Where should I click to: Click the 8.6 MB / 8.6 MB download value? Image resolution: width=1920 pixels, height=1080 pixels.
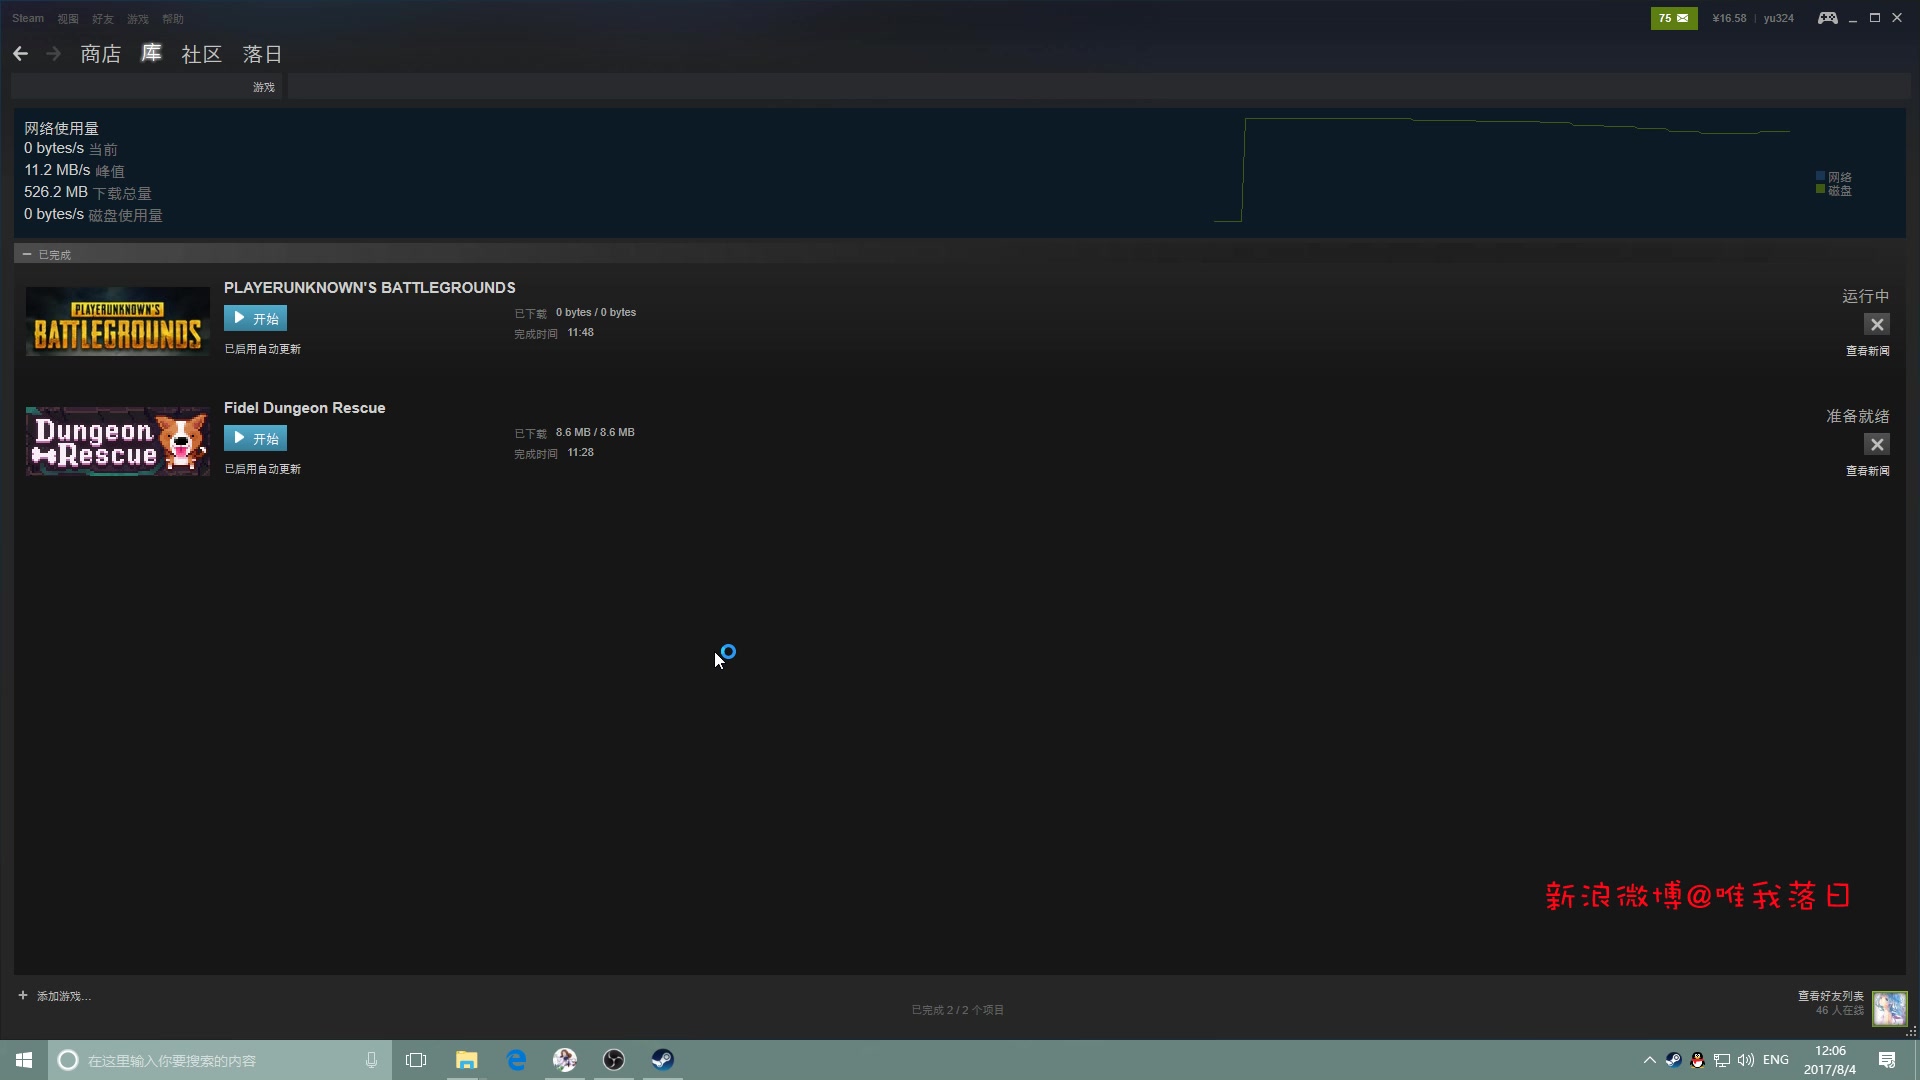tap(595, 432)
